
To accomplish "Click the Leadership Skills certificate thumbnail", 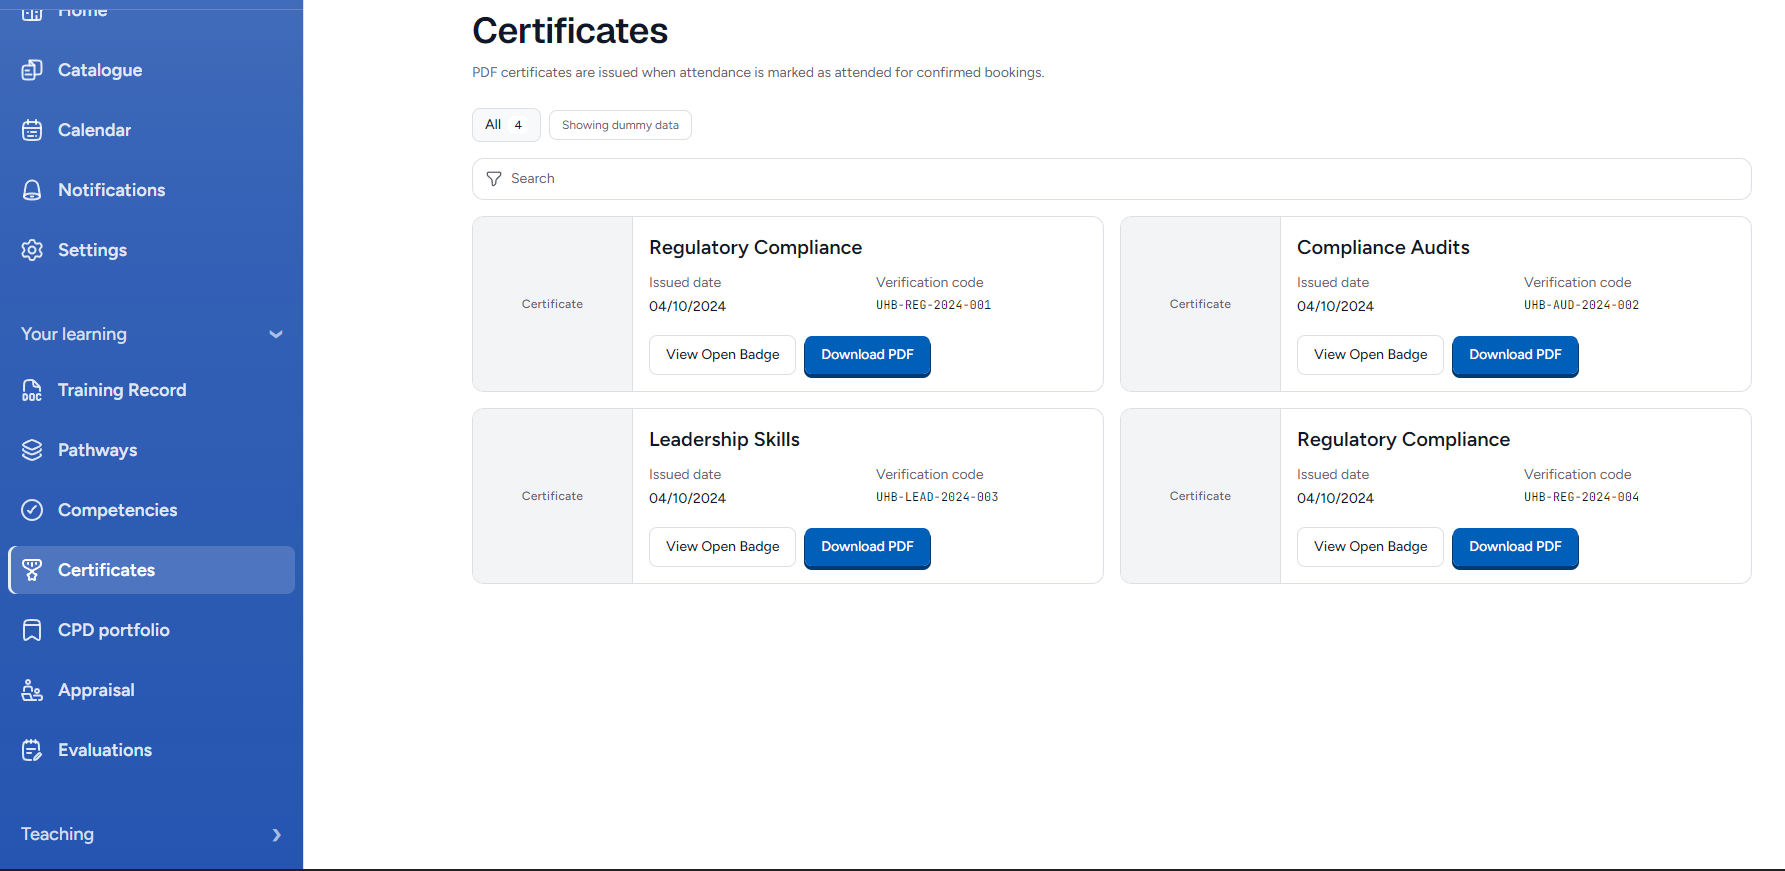I will pyautogui.click(x=552, y=496).
